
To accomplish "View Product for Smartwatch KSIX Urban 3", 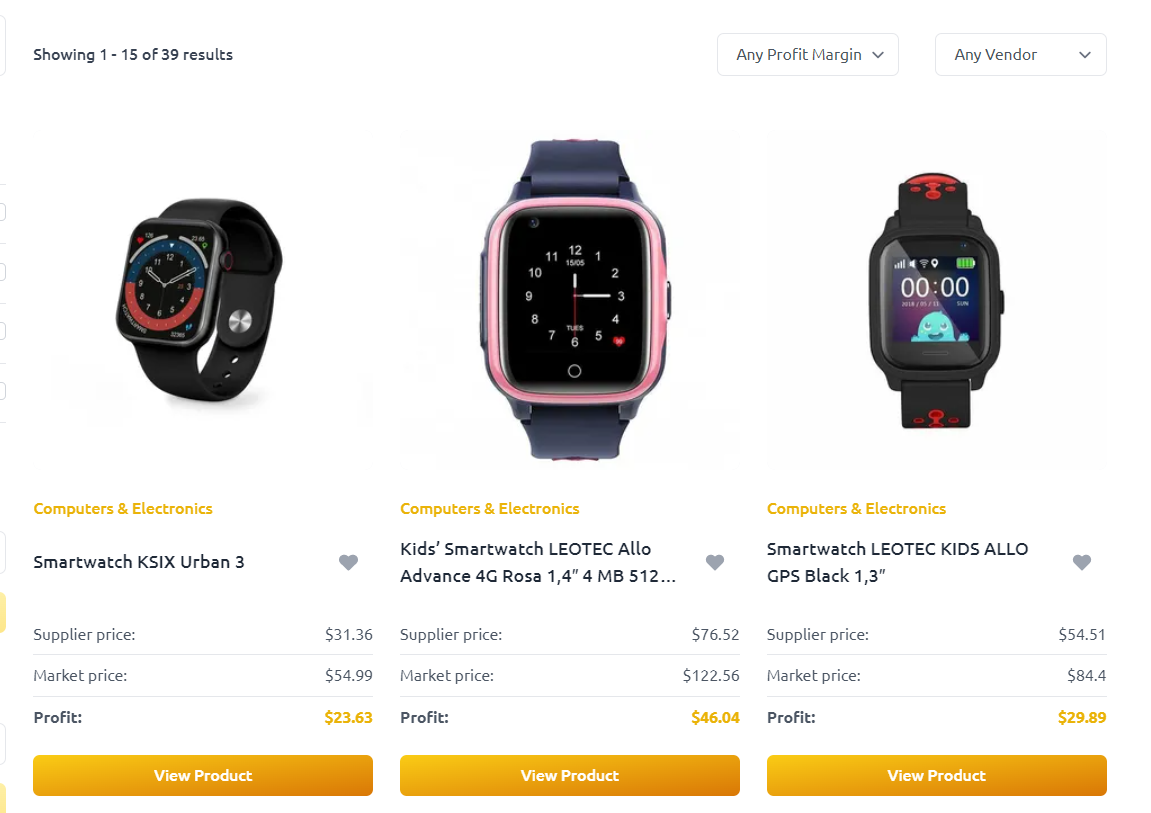I will pyautogui.click(x=203, y=776).
